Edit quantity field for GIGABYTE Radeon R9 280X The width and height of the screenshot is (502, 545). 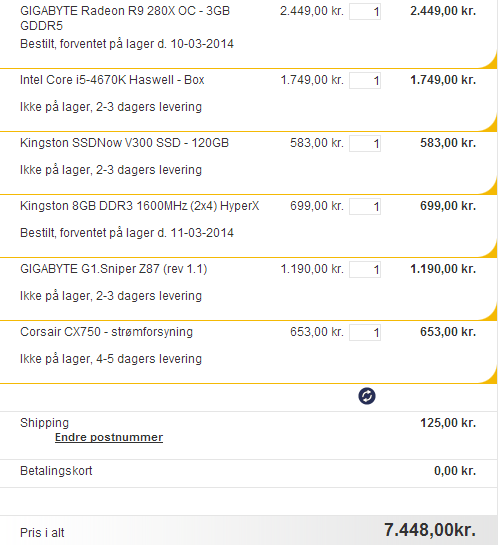click(x=365, y=11)
